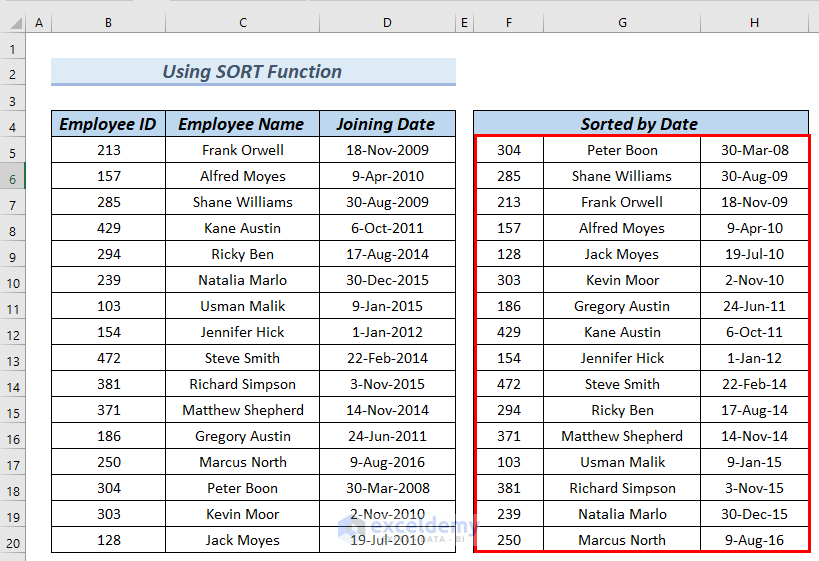Select 'Alfred Moyes' in sorted column G

tap(622, 228)
